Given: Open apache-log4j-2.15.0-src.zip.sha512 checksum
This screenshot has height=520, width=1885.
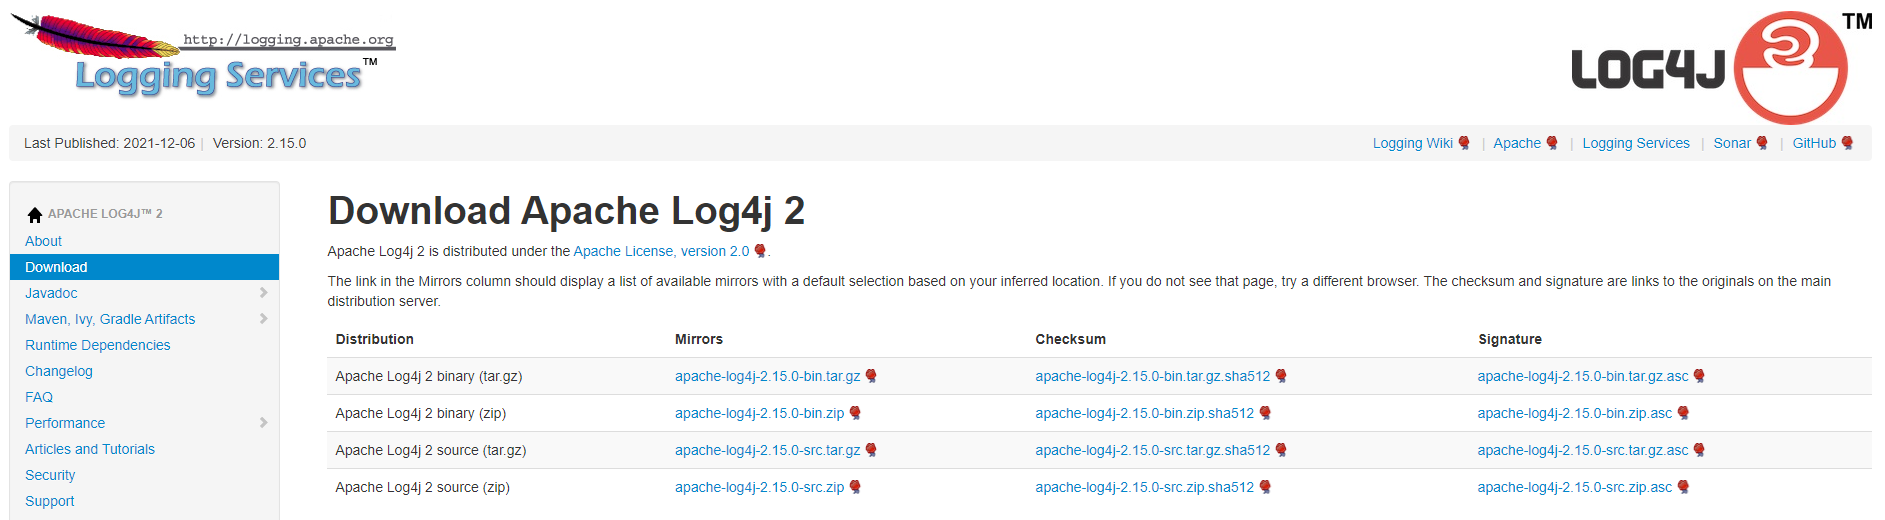Looking at the screenshot, I should (x=1144, y=487).
